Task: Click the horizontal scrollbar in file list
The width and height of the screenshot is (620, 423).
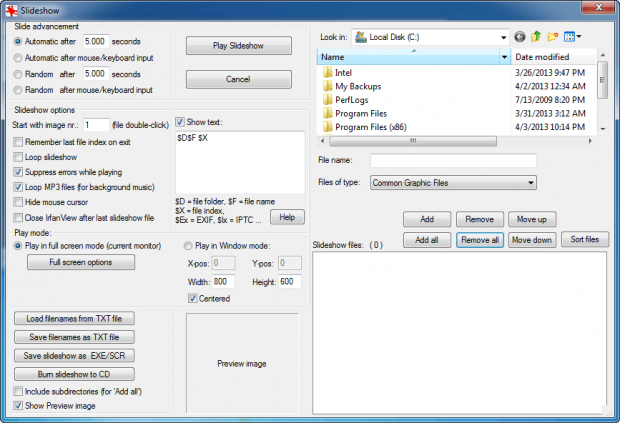Action: pyautogui.click(x=414, y=141)
